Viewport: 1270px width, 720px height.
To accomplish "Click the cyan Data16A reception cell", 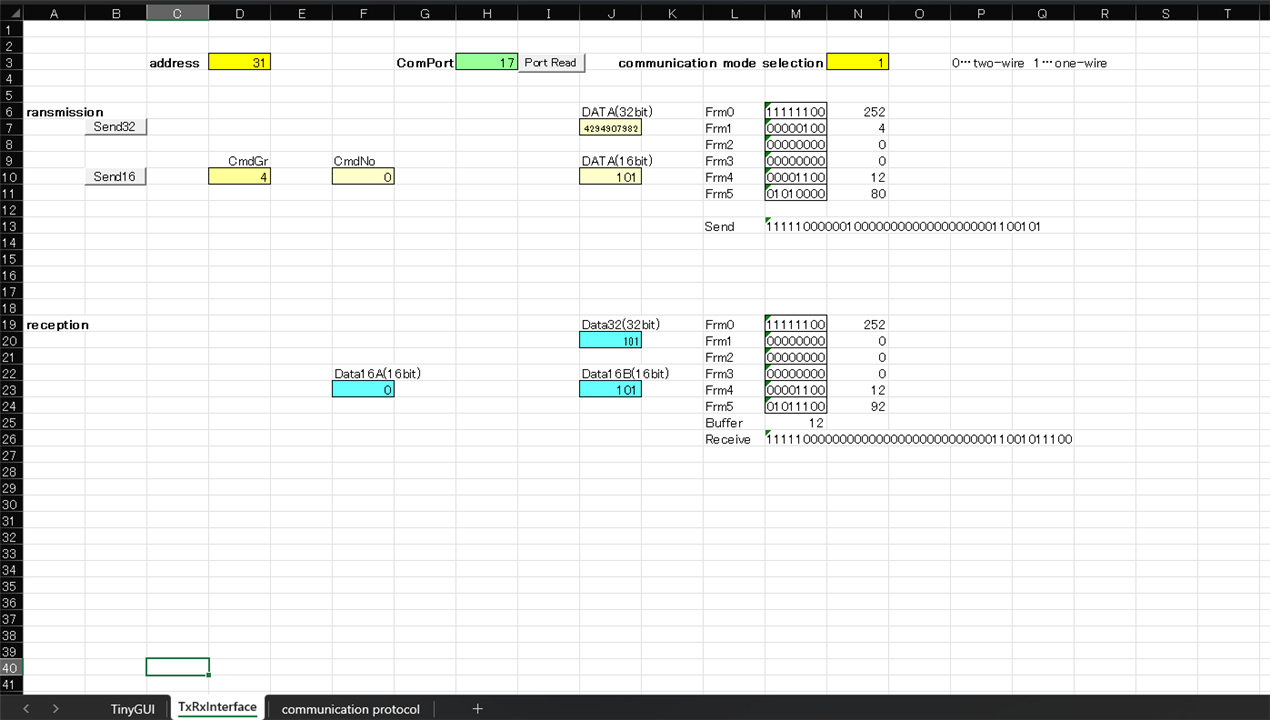I will click(363, 390).
